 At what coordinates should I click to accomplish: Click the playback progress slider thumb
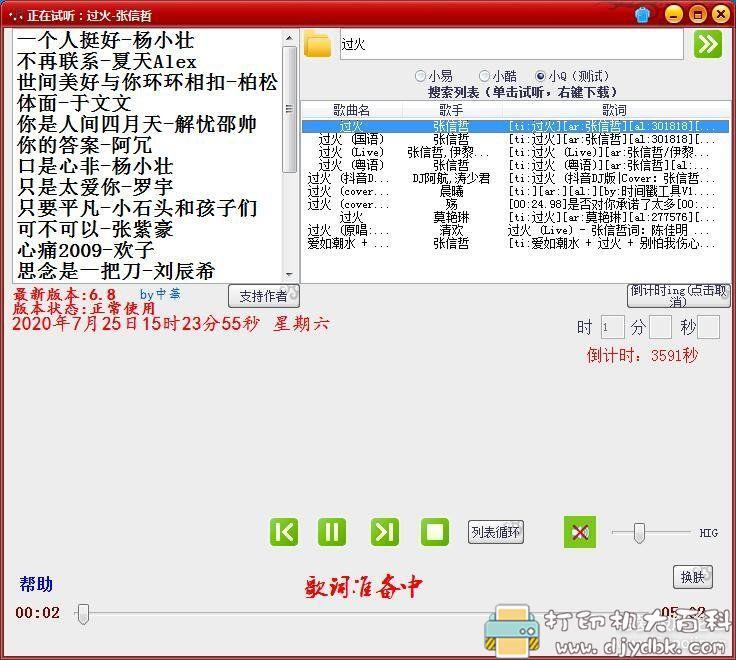click(x=83, y=614)
